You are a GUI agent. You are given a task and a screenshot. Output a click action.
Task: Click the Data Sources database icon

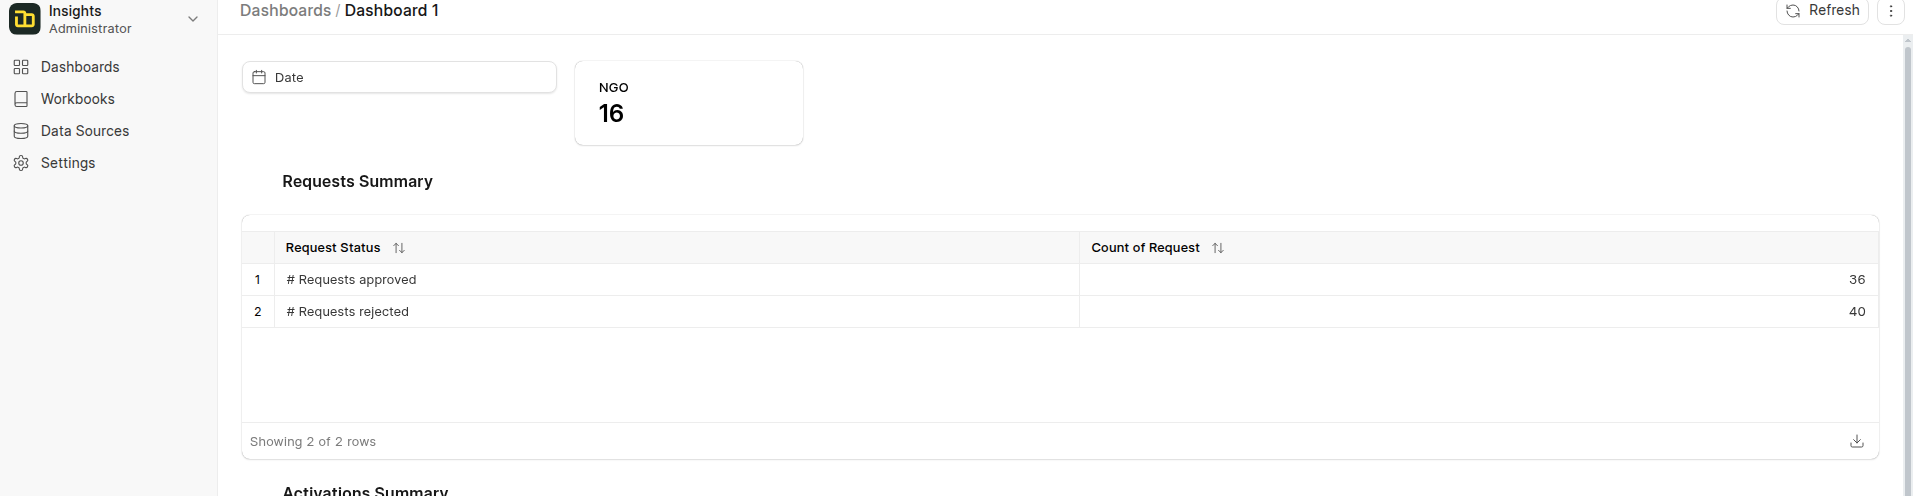pyautogui.click(x=21, y=131)
